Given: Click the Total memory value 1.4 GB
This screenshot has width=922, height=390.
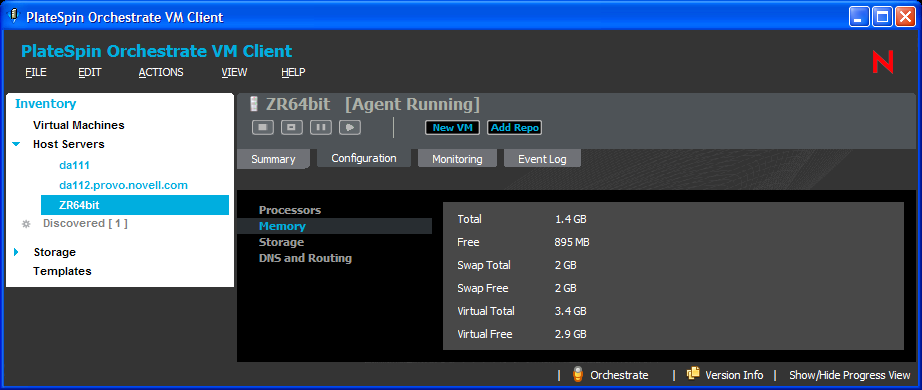Looking at the screenshot, I should [x=570, y=219].
